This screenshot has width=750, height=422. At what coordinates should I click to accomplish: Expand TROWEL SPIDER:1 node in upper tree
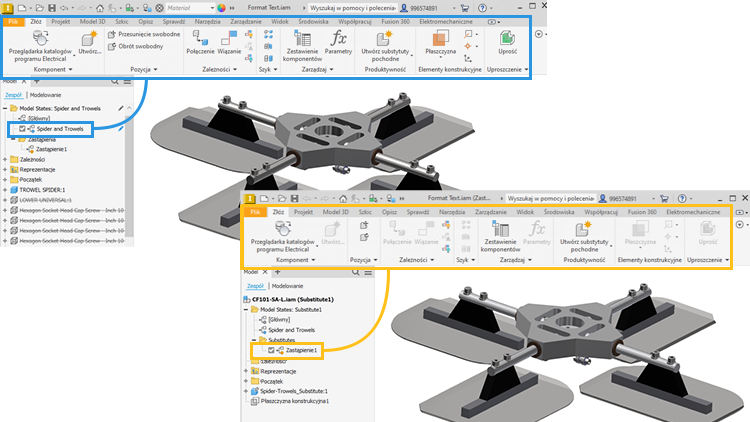coord(5,190)
